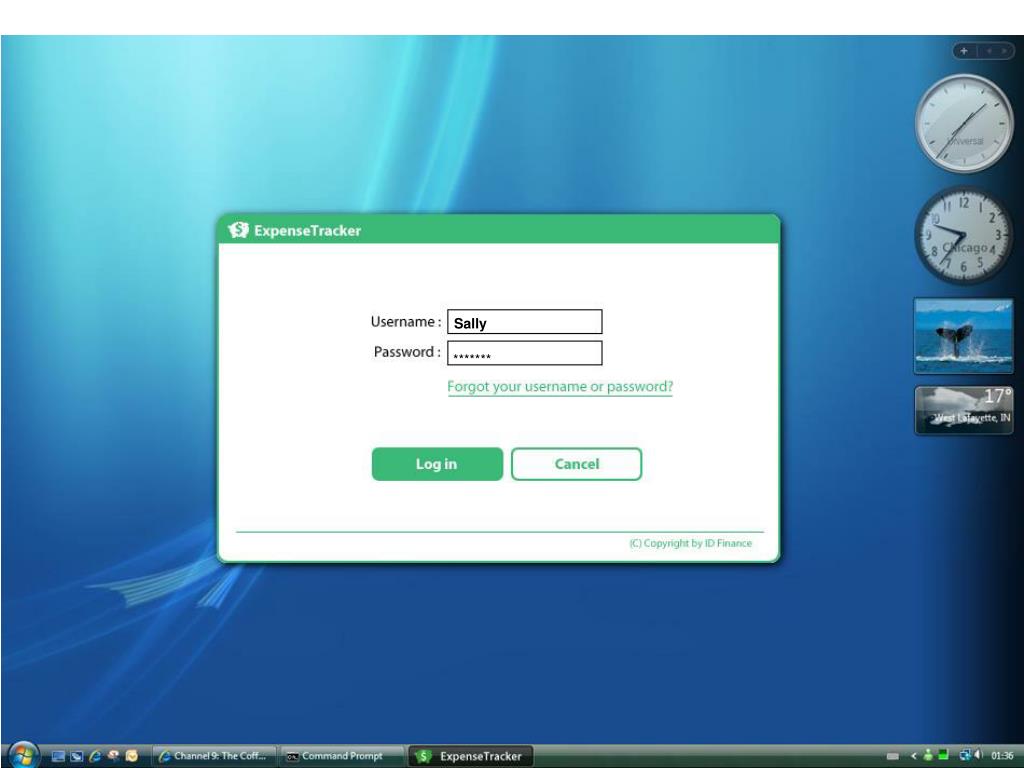This screenshot has width=1024, height=768.
Task: Click the yellow quick launch icon
Action: pos(132,756)
